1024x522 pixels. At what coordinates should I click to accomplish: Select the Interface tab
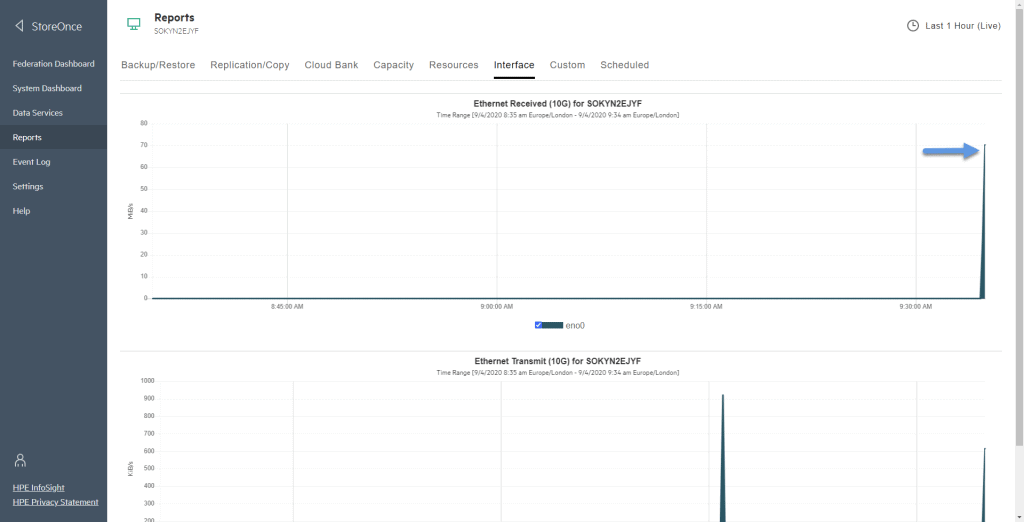click(514, 65)
